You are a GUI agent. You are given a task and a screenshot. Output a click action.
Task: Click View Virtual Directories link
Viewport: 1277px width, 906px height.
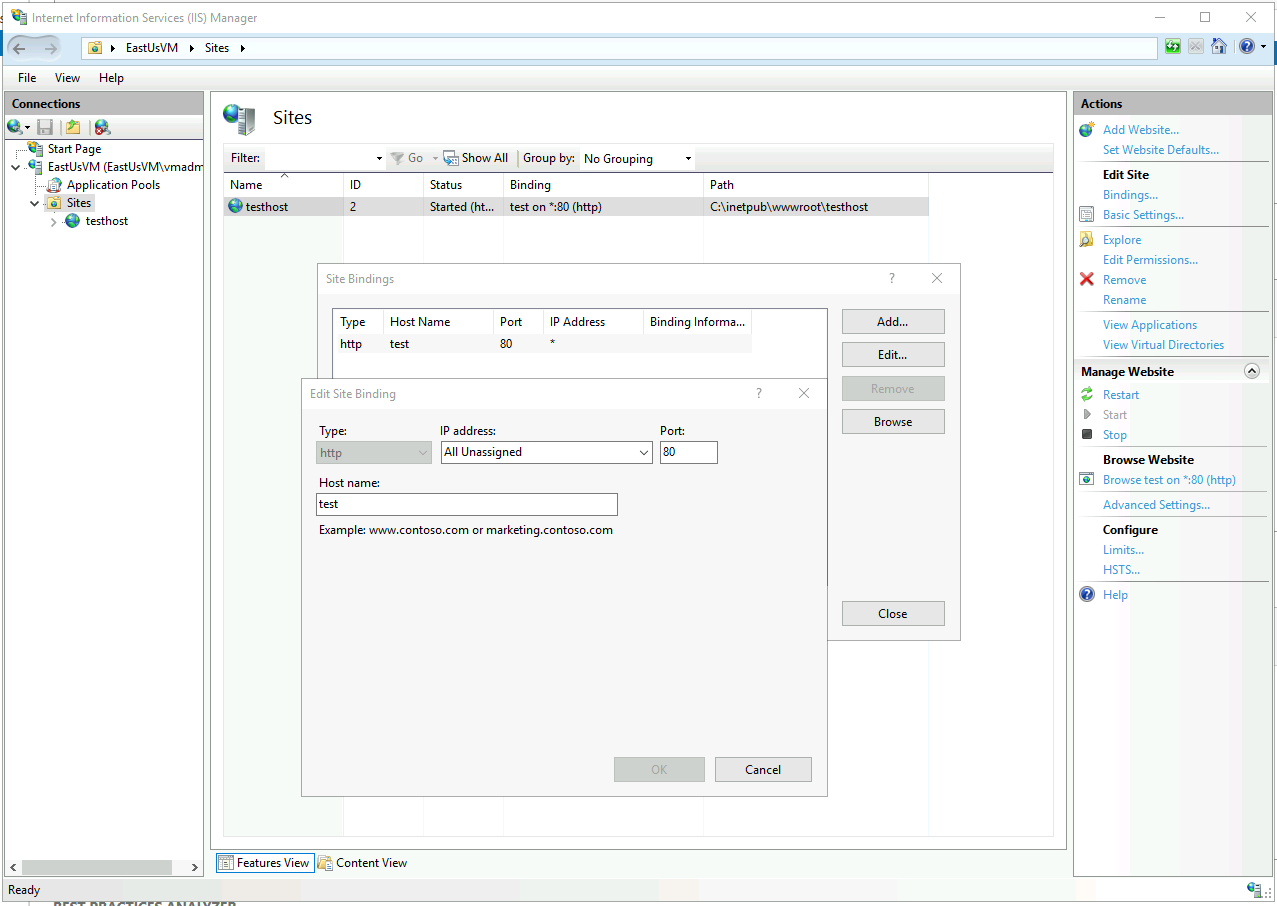pyautogui.click(x=1163, y=345)
